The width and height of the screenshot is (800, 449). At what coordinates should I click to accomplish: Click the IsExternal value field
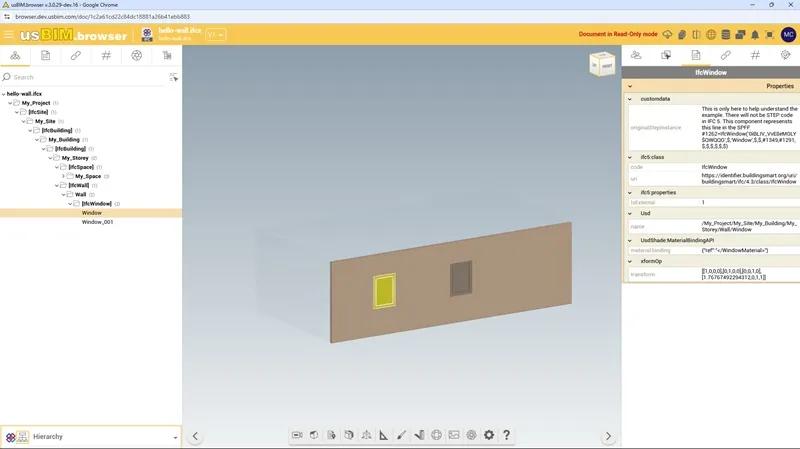tap(749, 203)
